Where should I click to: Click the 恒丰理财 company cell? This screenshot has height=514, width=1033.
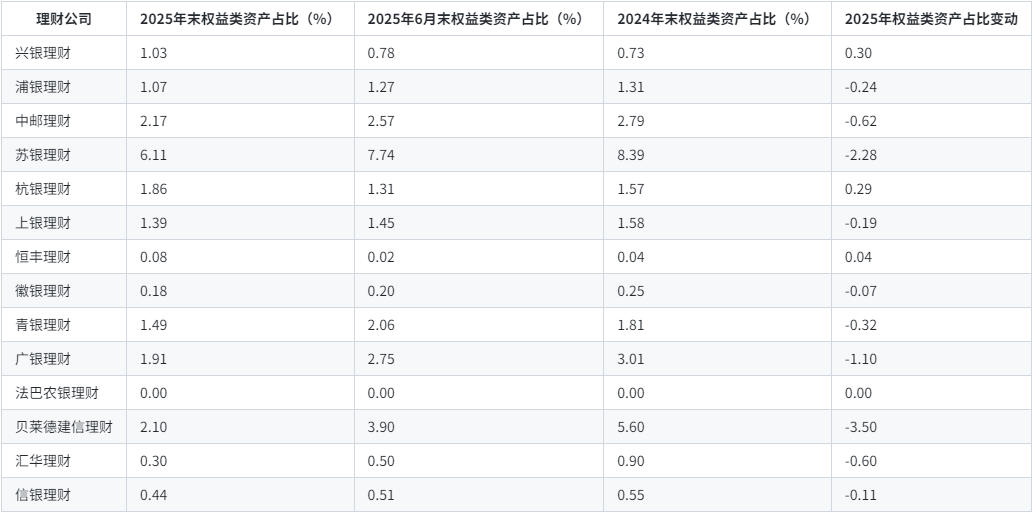(44, 257)
